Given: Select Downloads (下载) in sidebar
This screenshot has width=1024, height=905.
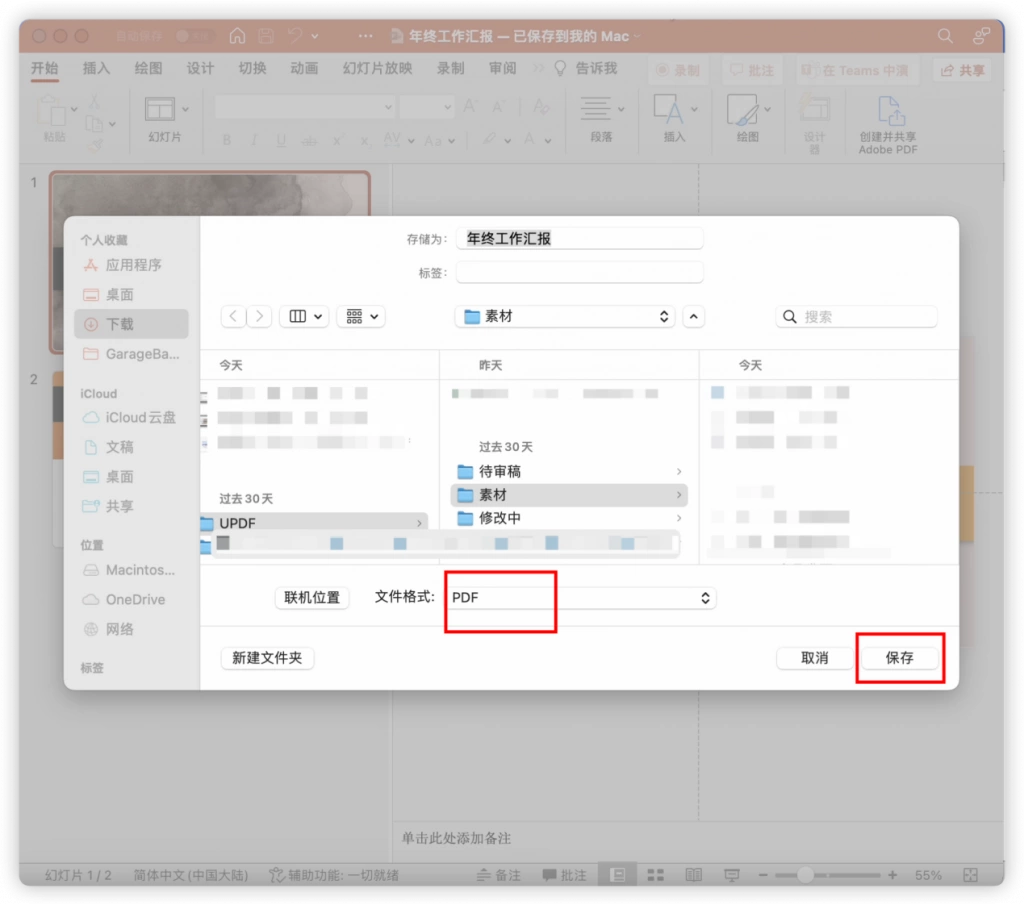Looking at the screenshot, I should click(x=132, y=324).
